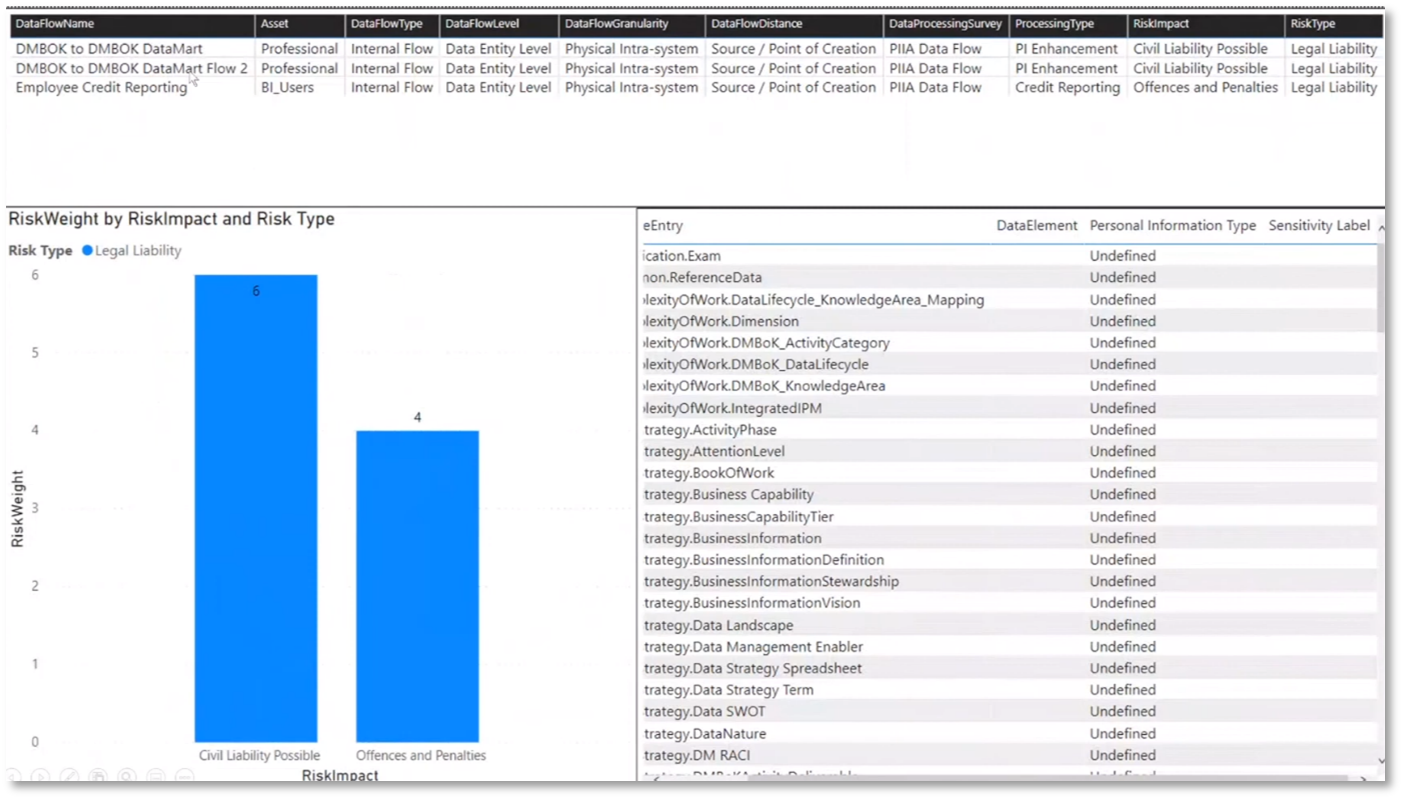Select the lexityOfWork.Dimension row
Screen dimensions: 1404x800
pos(1008,321)
